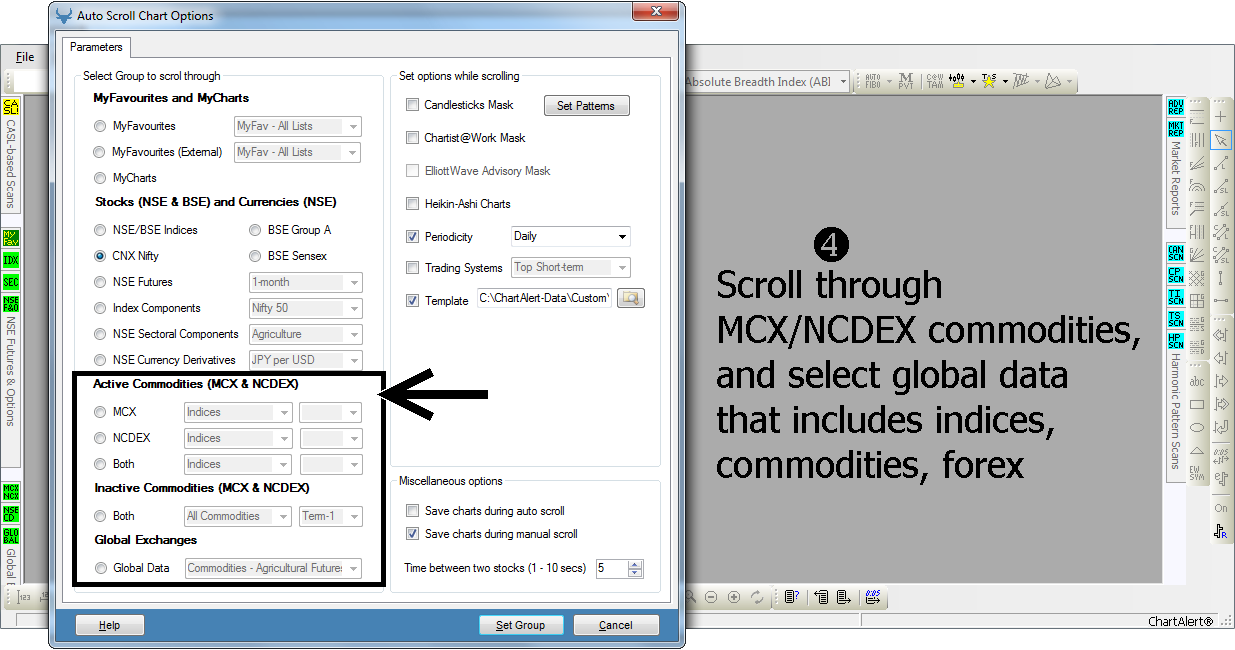Enable the Trading Systems checkbox
This screenshot has width=1235, height=650.
412,267
